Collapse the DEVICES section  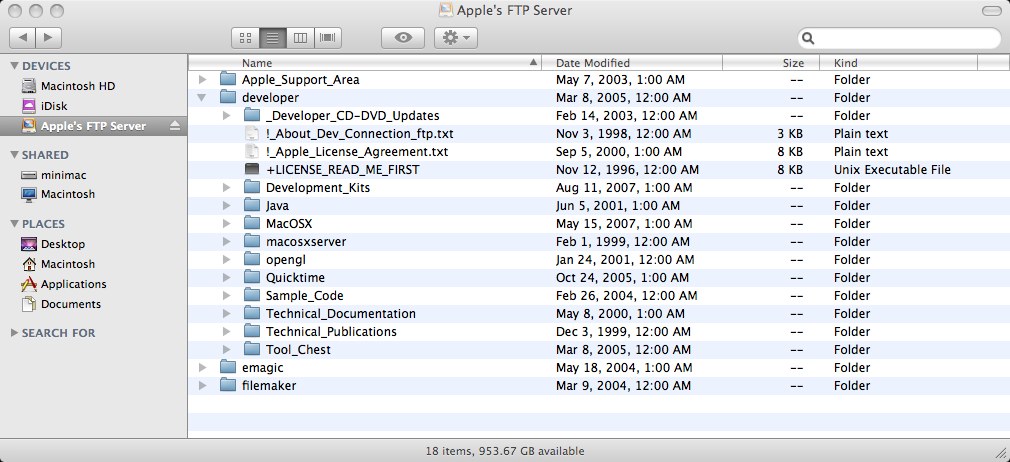click(15, 66)
